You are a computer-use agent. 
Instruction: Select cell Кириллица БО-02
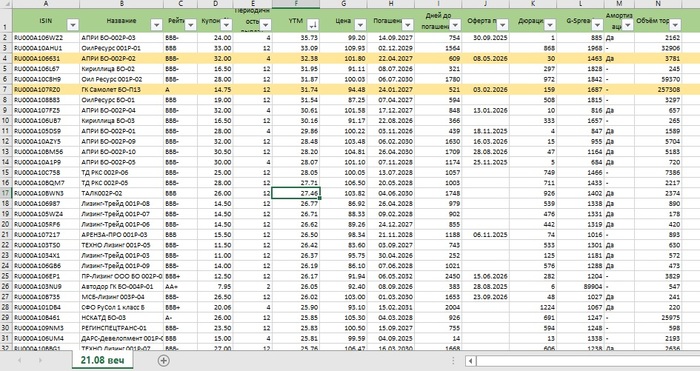[x=121, y=69]
